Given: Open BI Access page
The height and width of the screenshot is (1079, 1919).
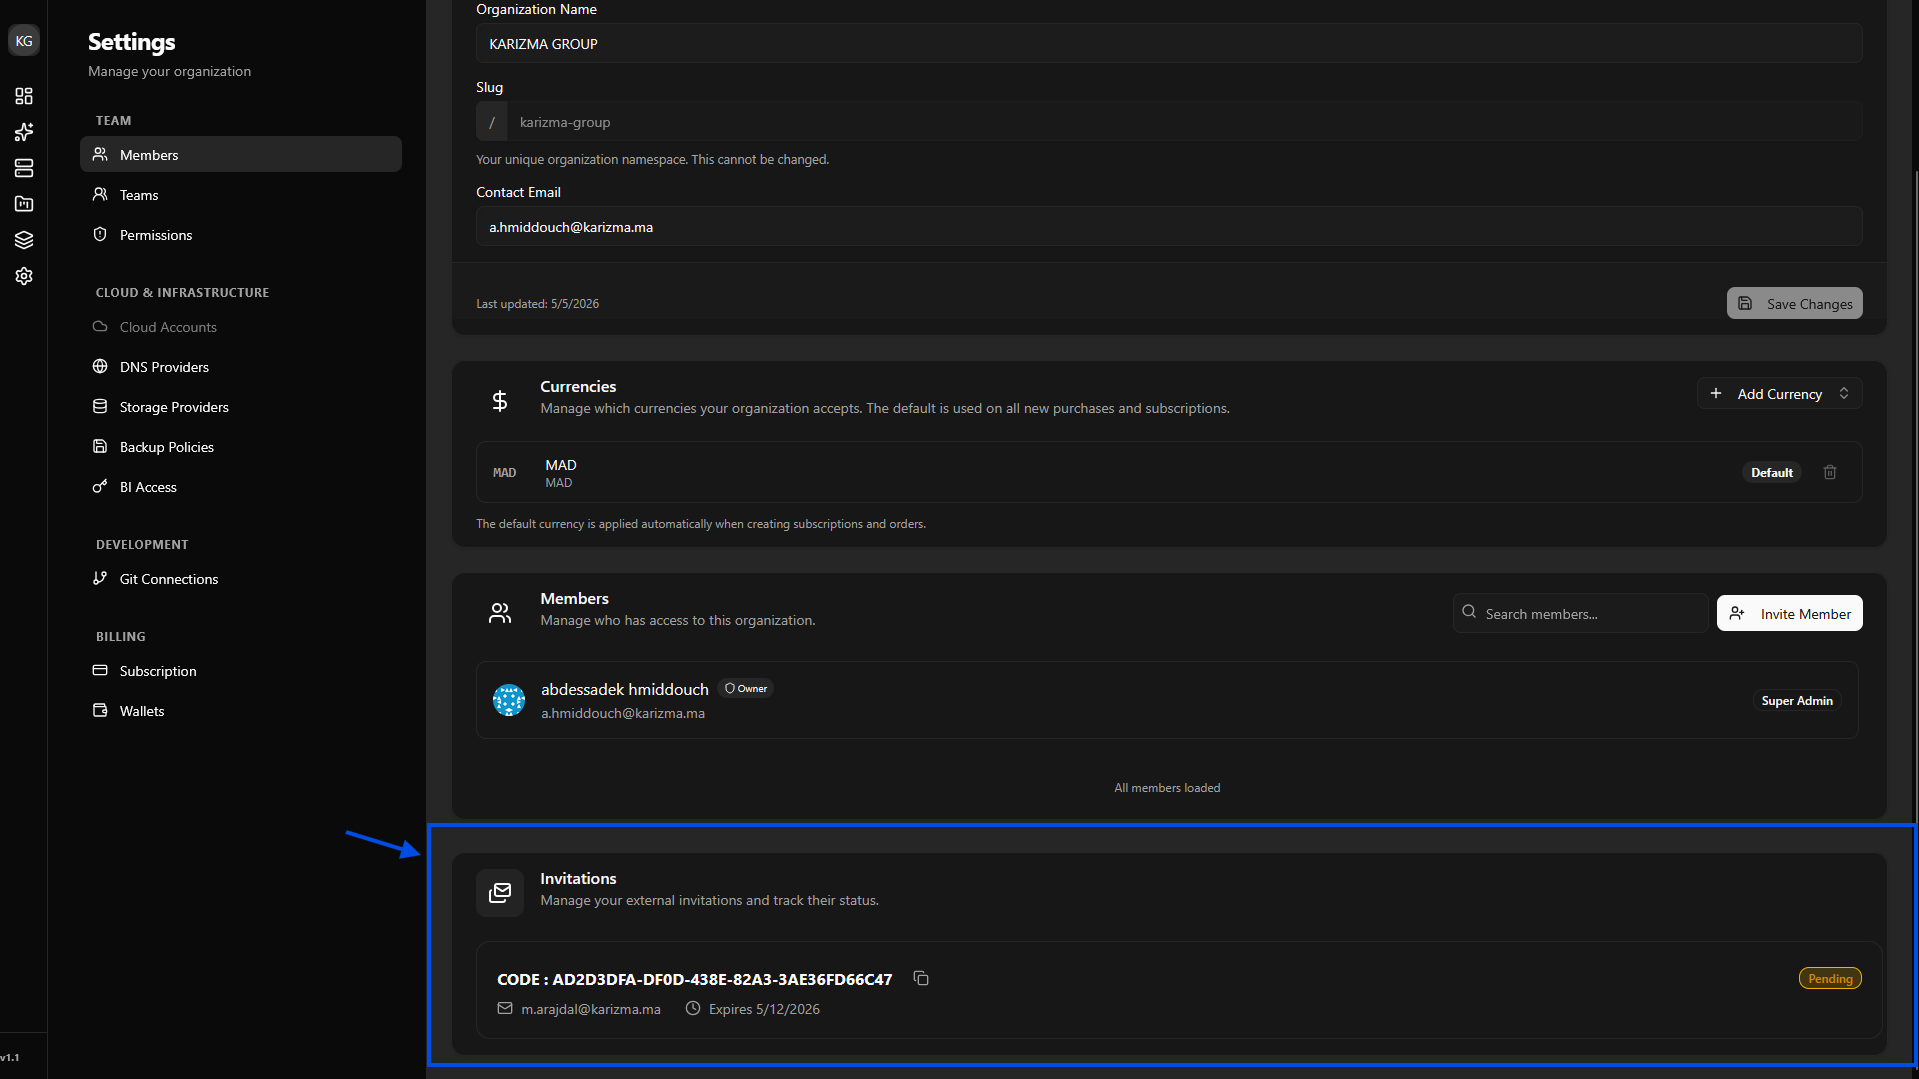Looking at the screenshot, I should pyautogui.click(x=241, y=487).
